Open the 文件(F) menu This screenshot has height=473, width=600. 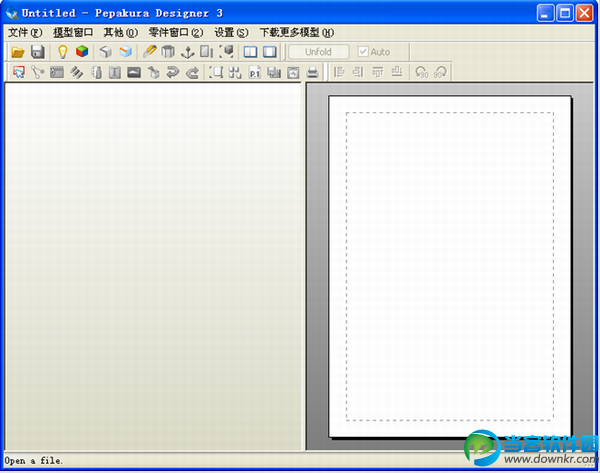[25, 33]
